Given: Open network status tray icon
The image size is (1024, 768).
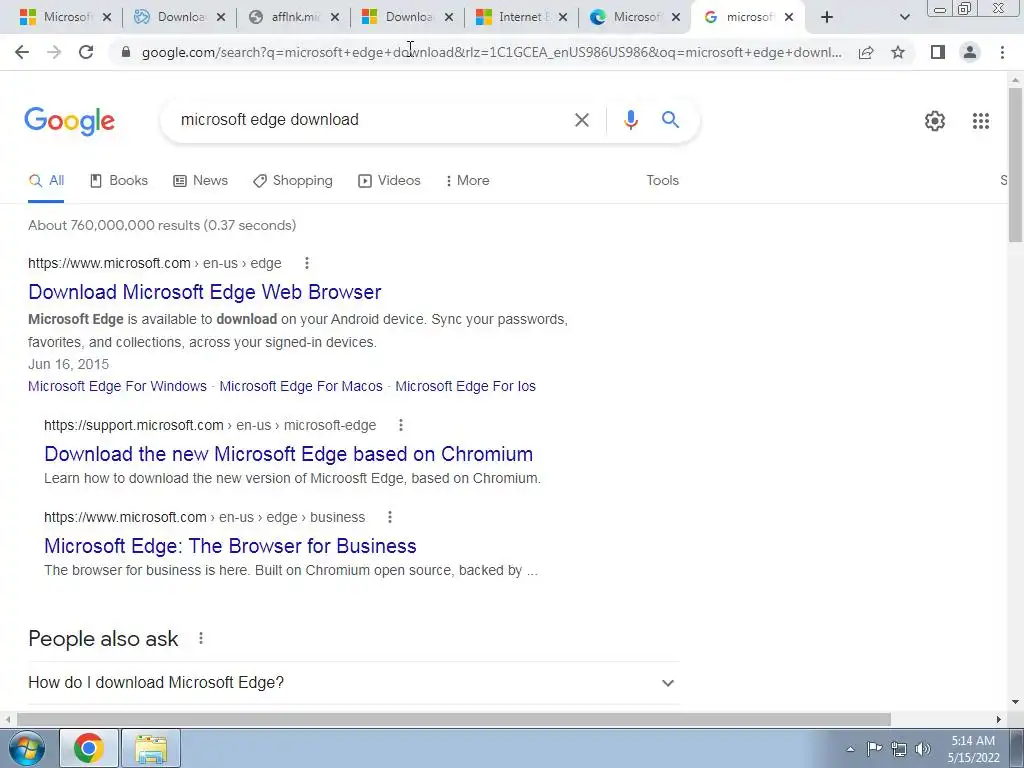Looking at the screenshot, I should click(899, 749).
